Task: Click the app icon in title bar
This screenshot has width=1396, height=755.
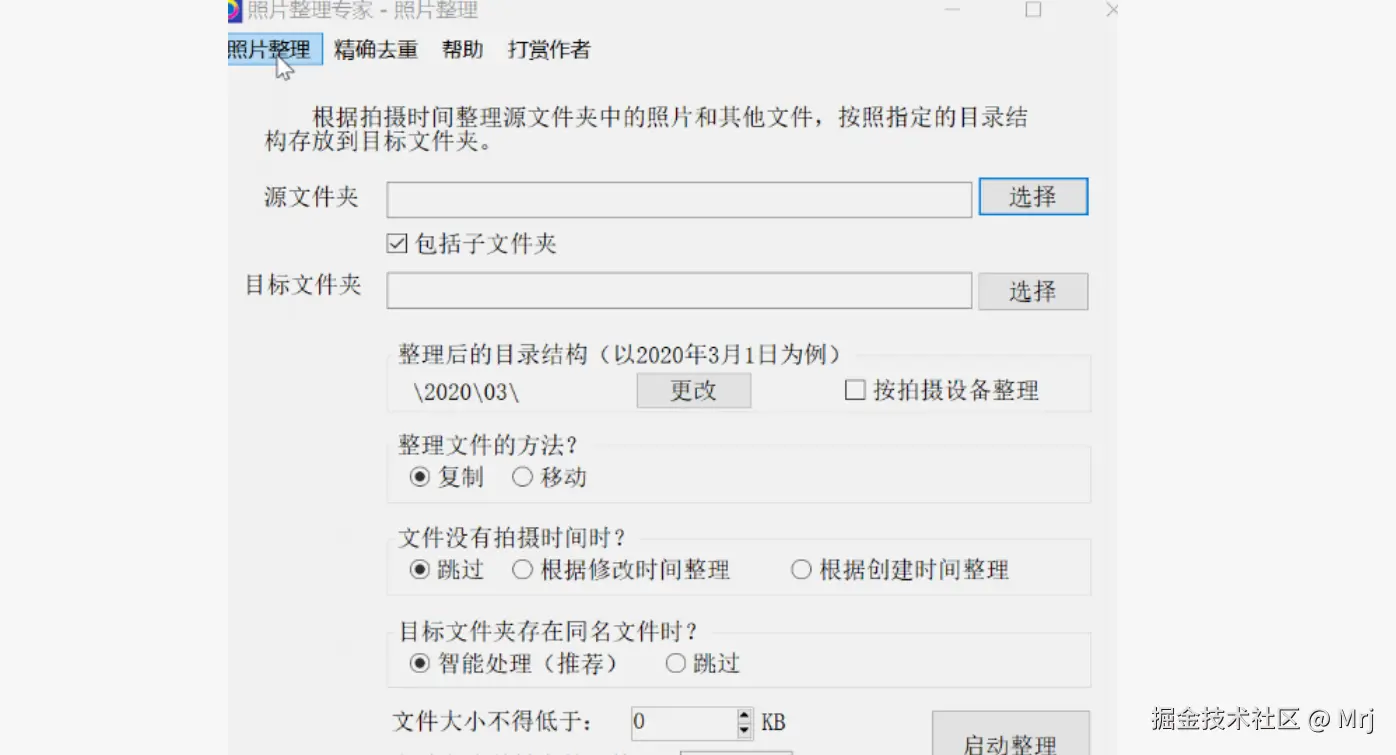Action: coord(234,11)
